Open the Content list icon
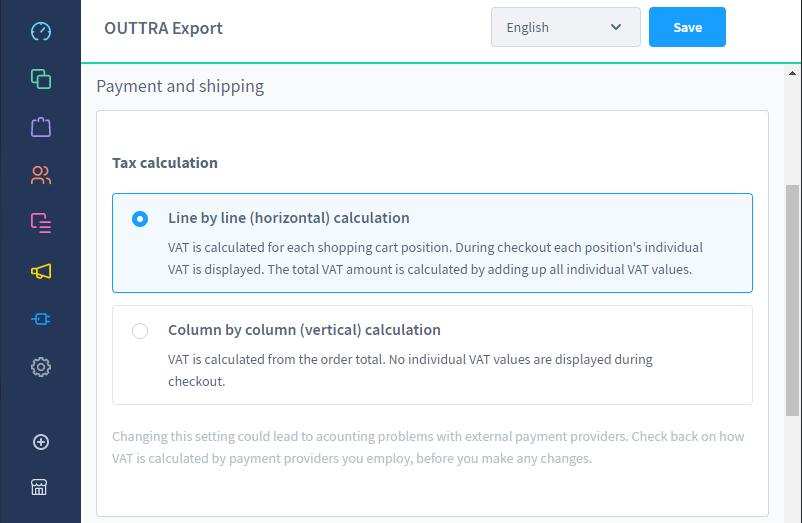The height and width of the screenshot is (523, 802). 41,223
